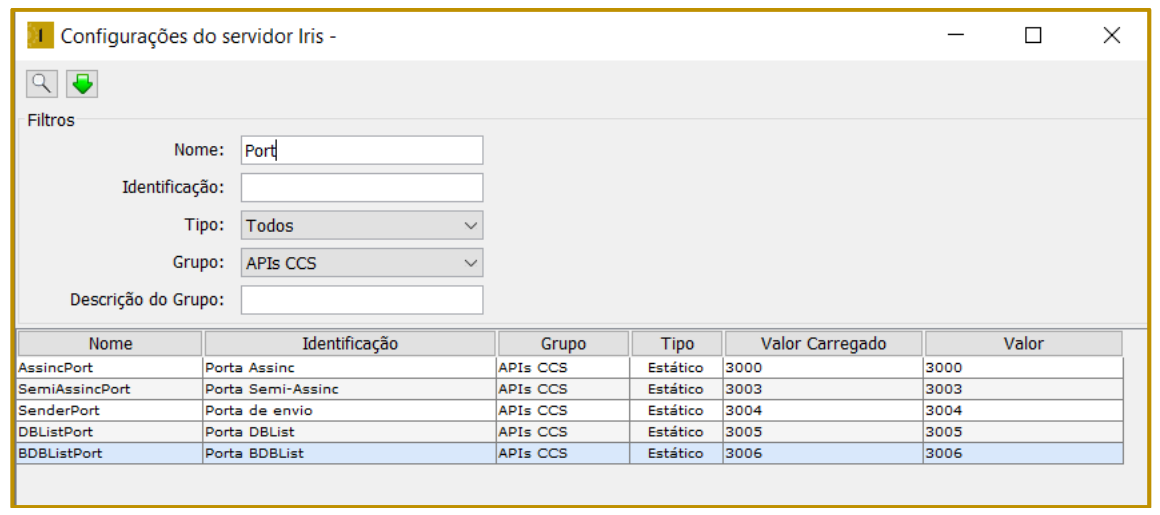Sort by Valor Carregado column header
Viewport: 1160px width, 515px height.
point(823,344)
